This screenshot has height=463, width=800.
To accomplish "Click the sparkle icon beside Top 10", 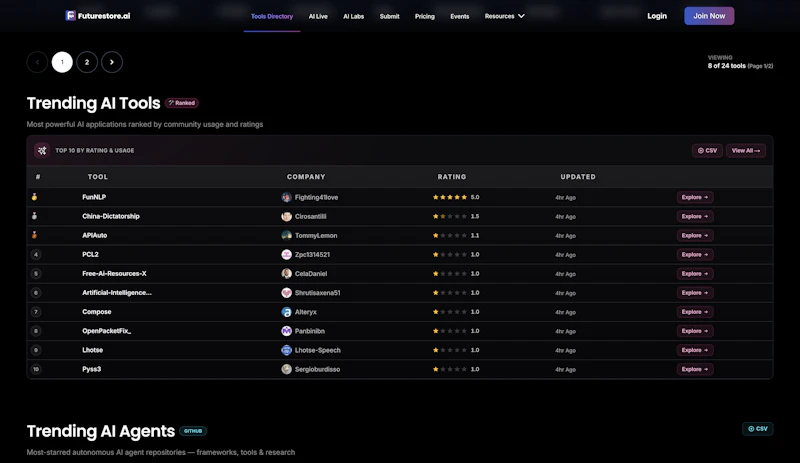I will click(x=42, y=151).
